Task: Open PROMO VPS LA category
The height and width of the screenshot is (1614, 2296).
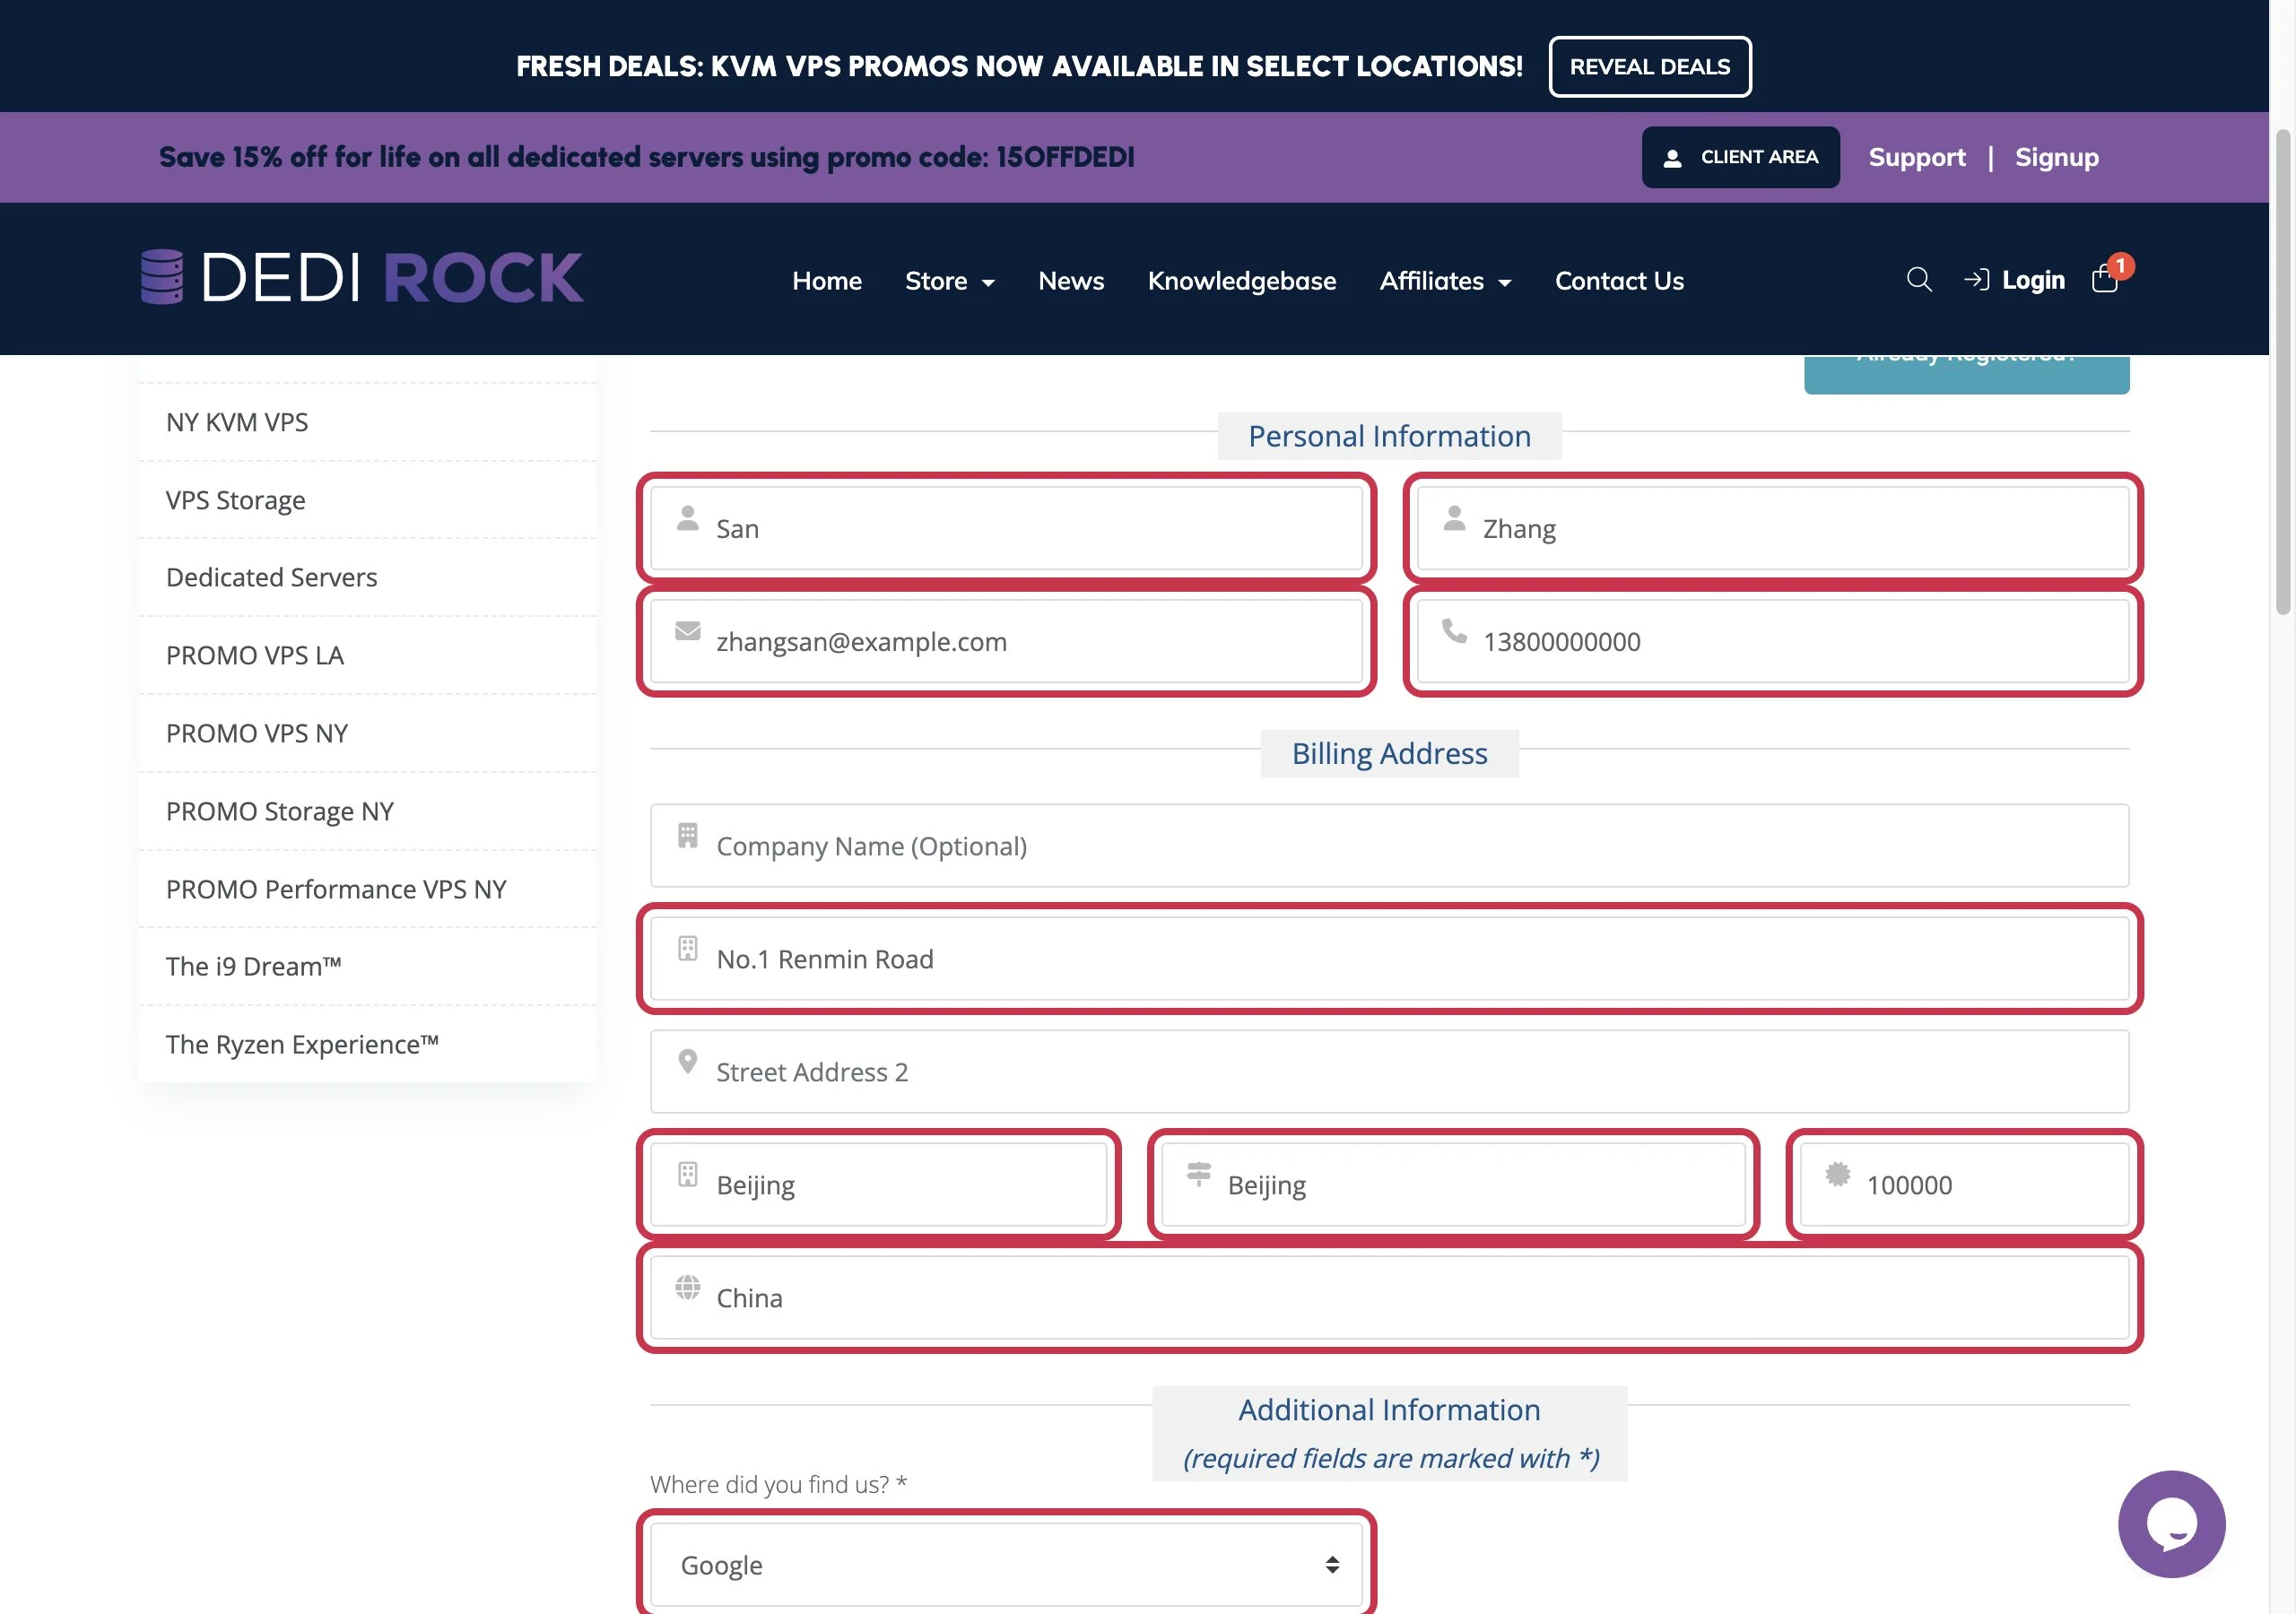Action: click(x=367, y=655)
